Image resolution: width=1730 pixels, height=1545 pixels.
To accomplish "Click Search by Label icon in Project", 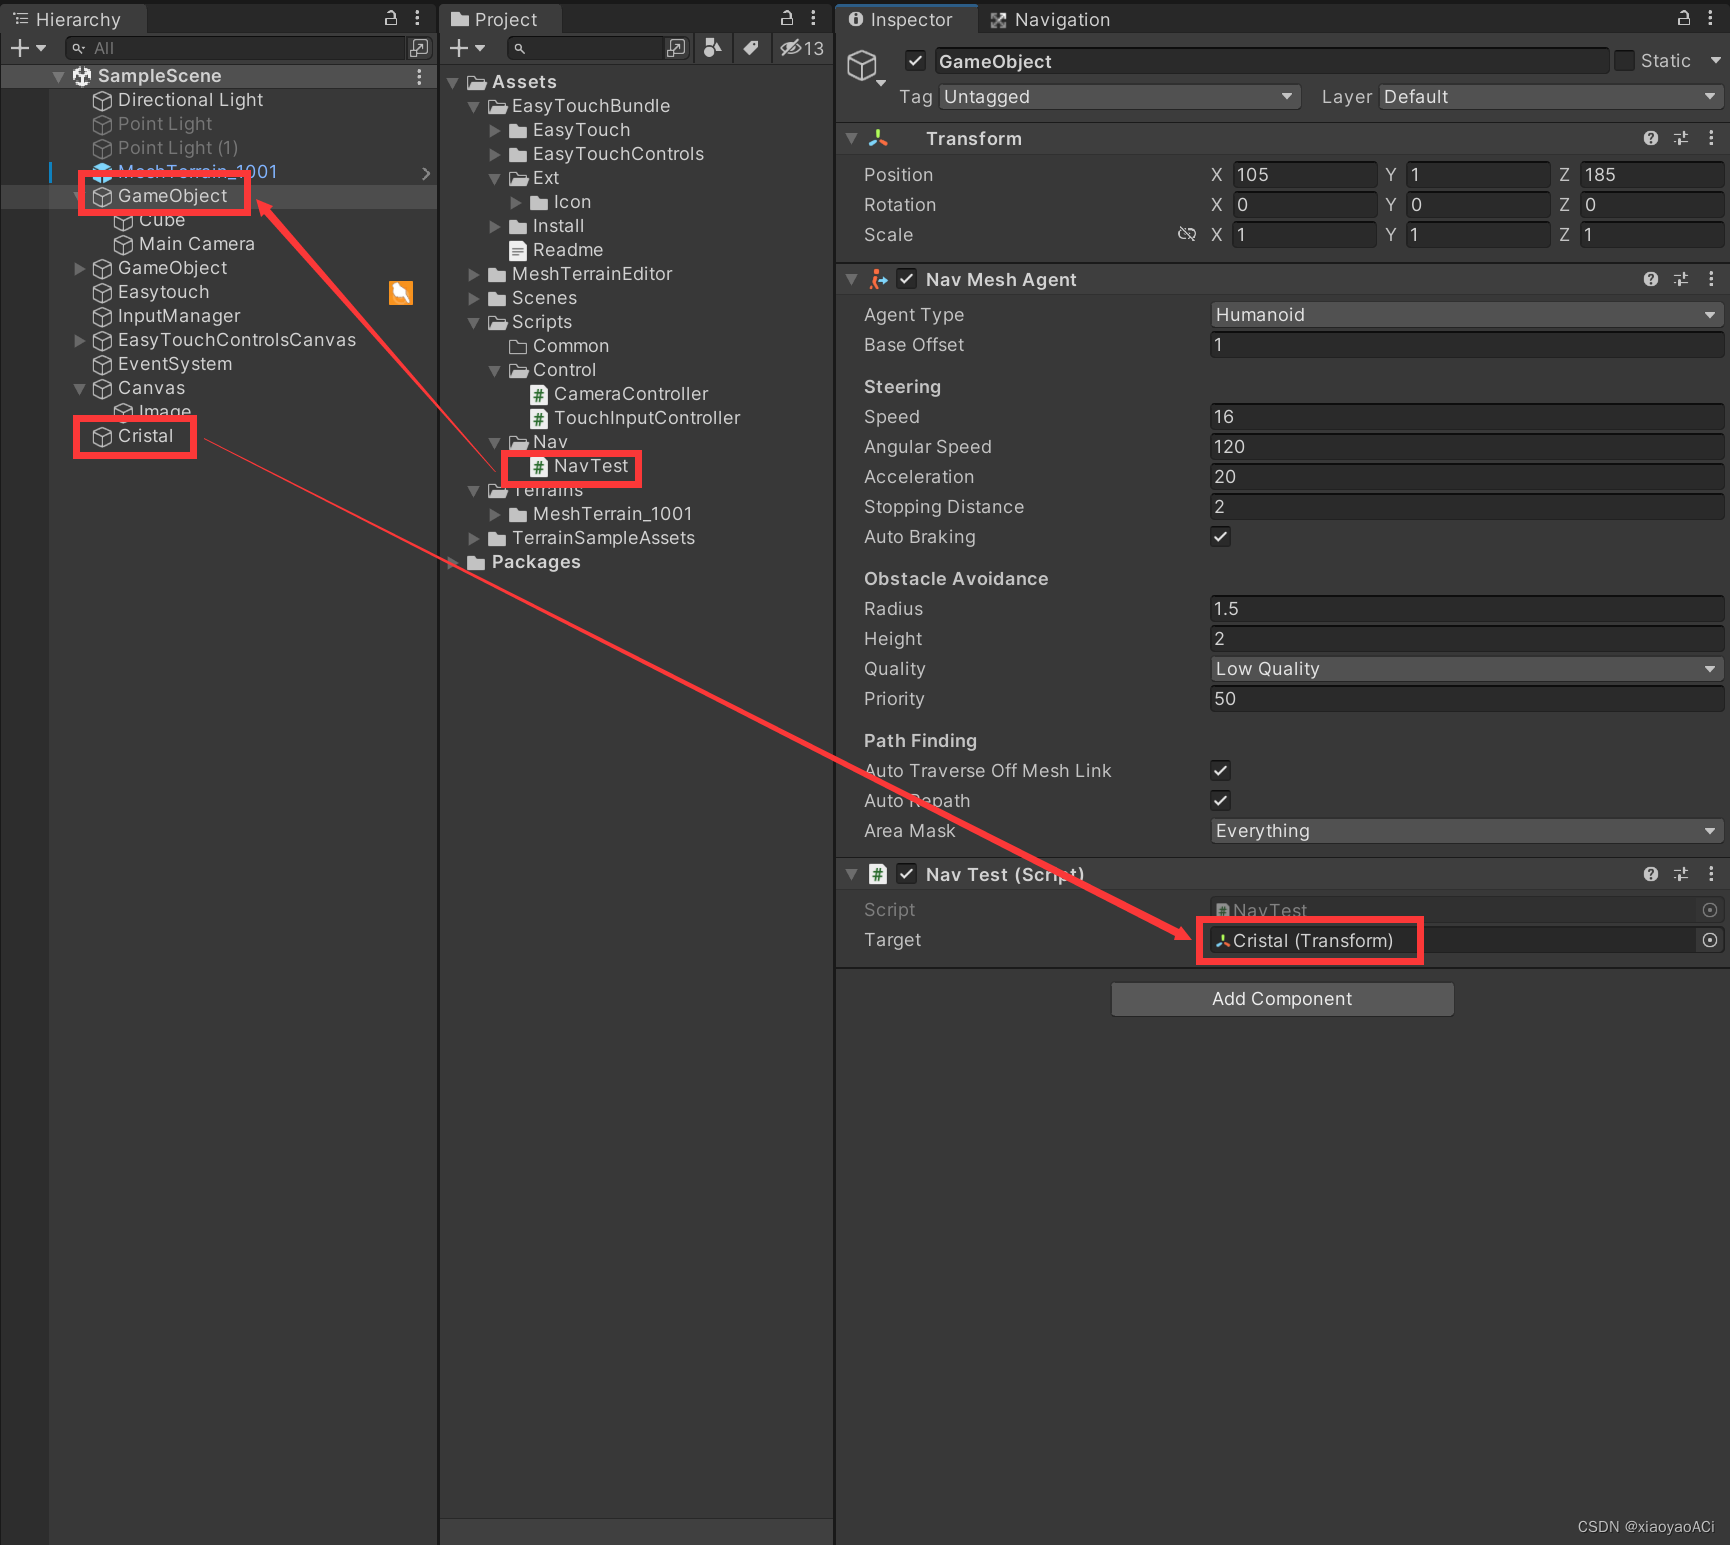I will pos(750,48).
